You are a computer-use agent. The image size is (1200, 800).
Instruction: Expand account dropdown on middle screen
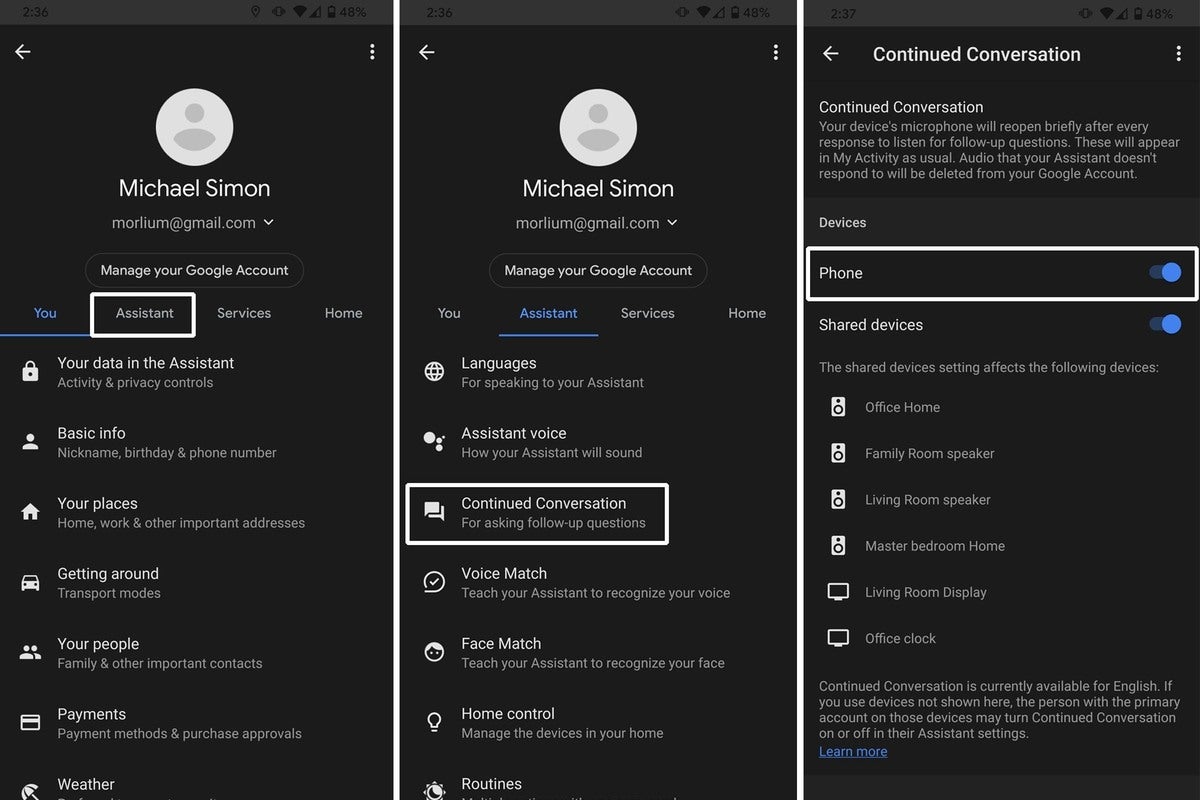pos(672,223)
